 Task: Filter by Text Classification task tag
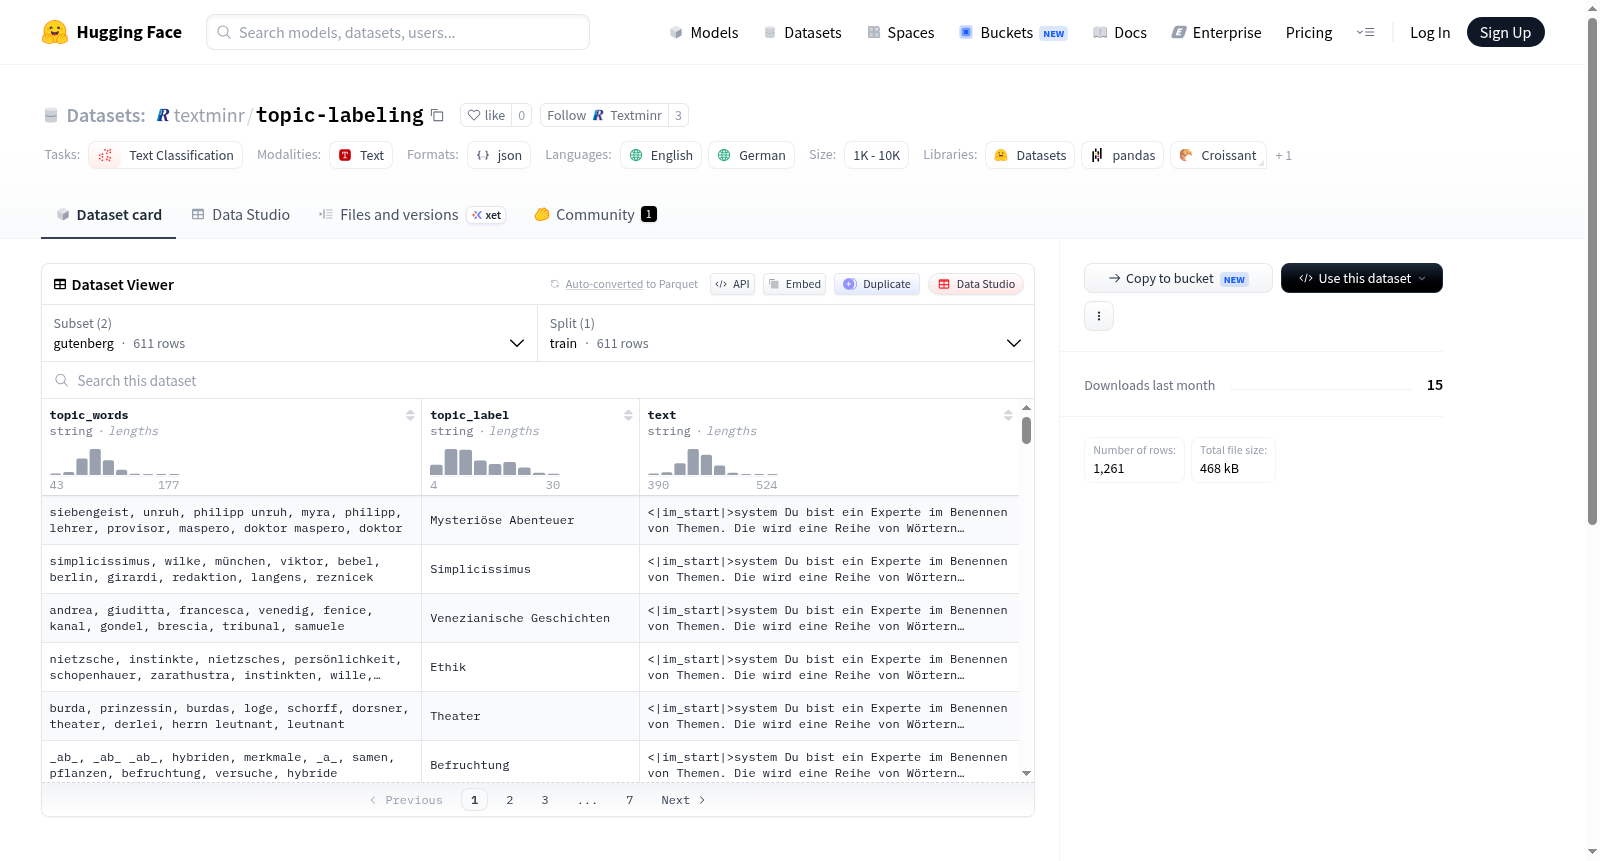tap(166, 155)
